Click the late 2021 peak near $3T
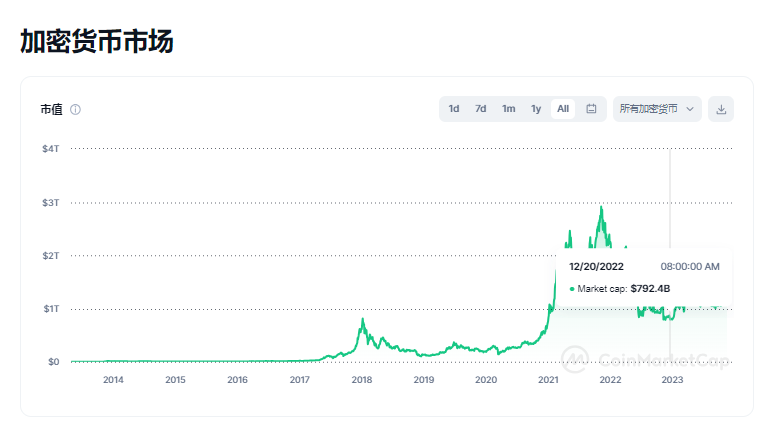Viewport: 765px width, 432px height. (x=601, y=207)
